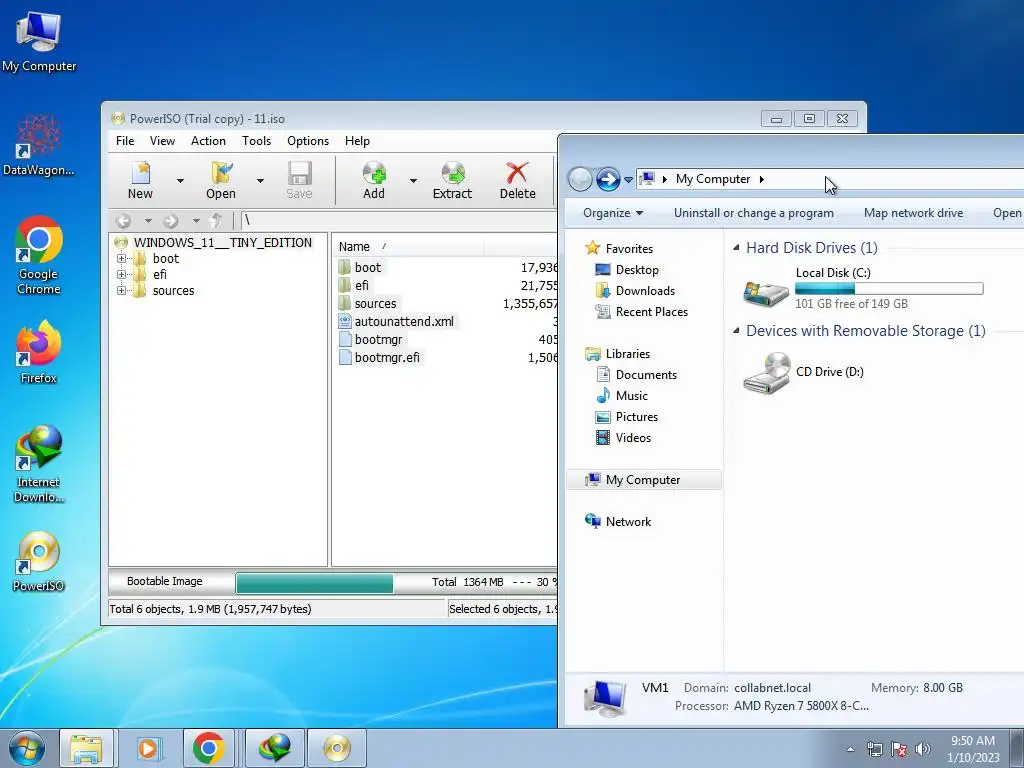The width and height of the screenshot is (1024, 768).
Task: Open Windows Explorer from the taskbar
Action: click(86, 748)
